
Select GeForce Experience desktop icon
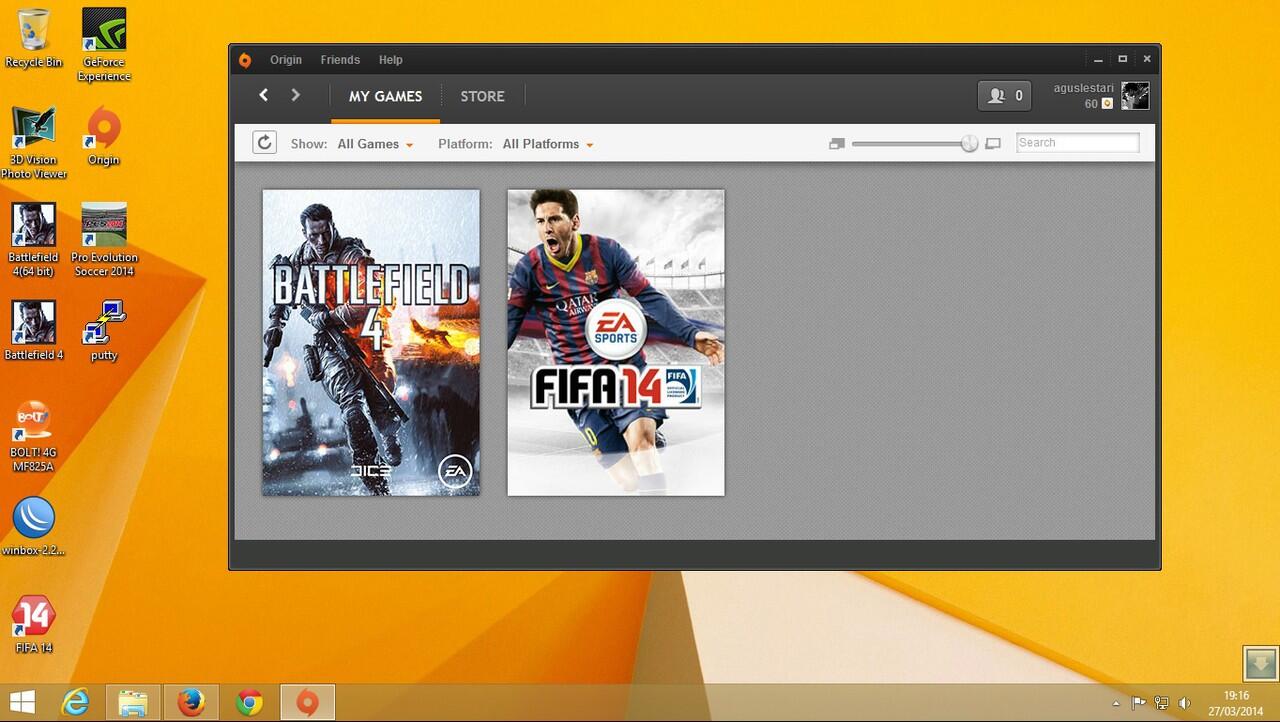point(104,45)
